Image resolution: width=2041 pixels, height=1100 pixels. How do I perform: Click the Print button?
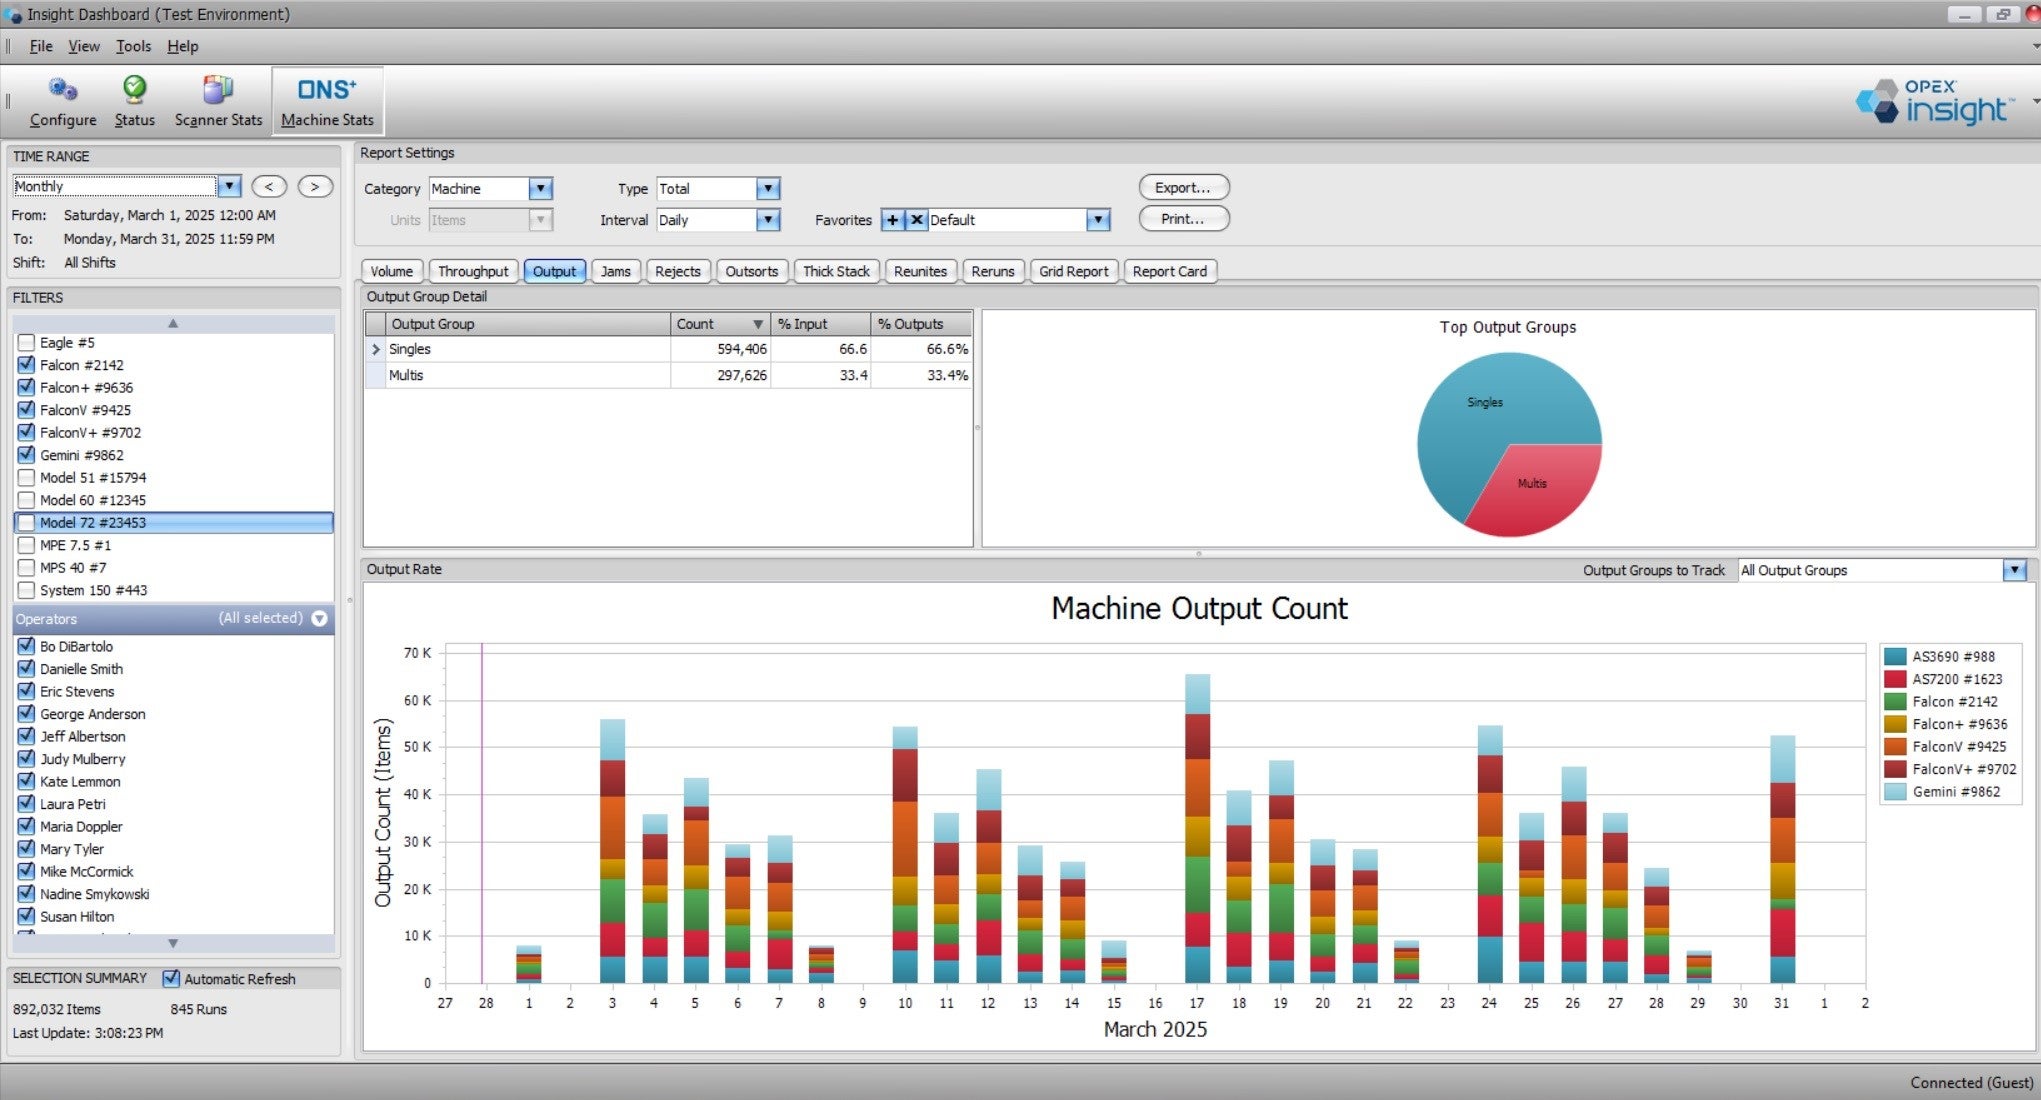click(1183, 219)
